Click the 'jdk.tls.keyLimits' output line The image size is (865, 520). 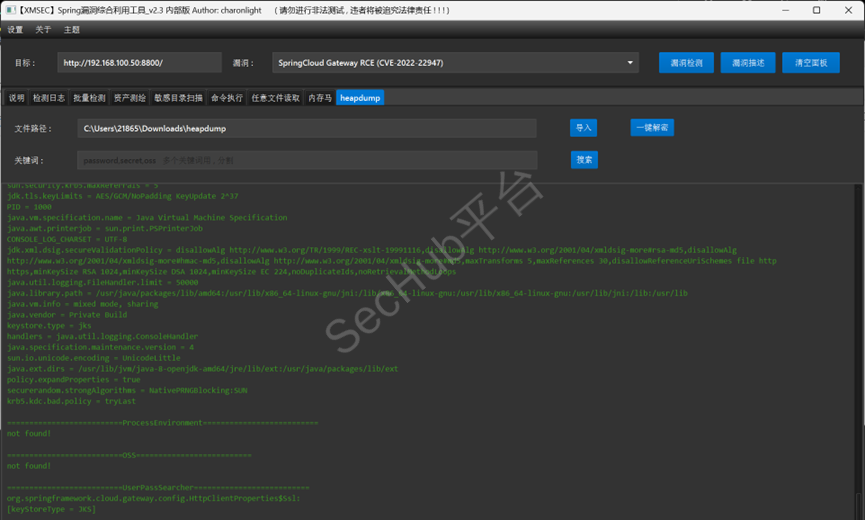[x=122, y=196]
